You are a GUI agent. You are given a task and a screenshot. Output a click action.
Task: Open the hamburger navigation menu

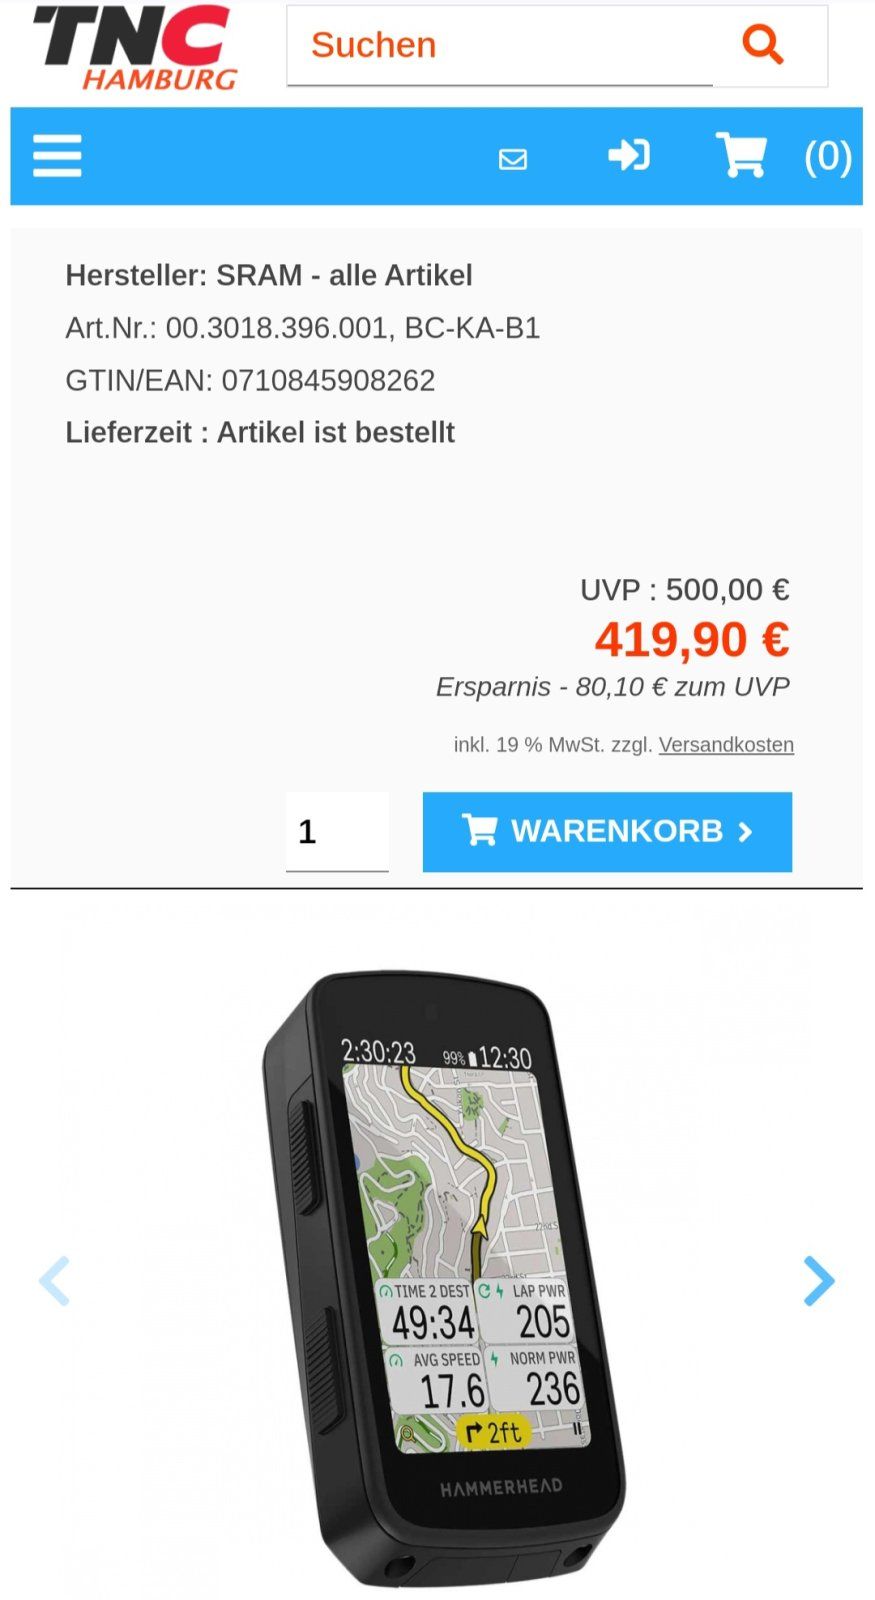click(57, 157)
